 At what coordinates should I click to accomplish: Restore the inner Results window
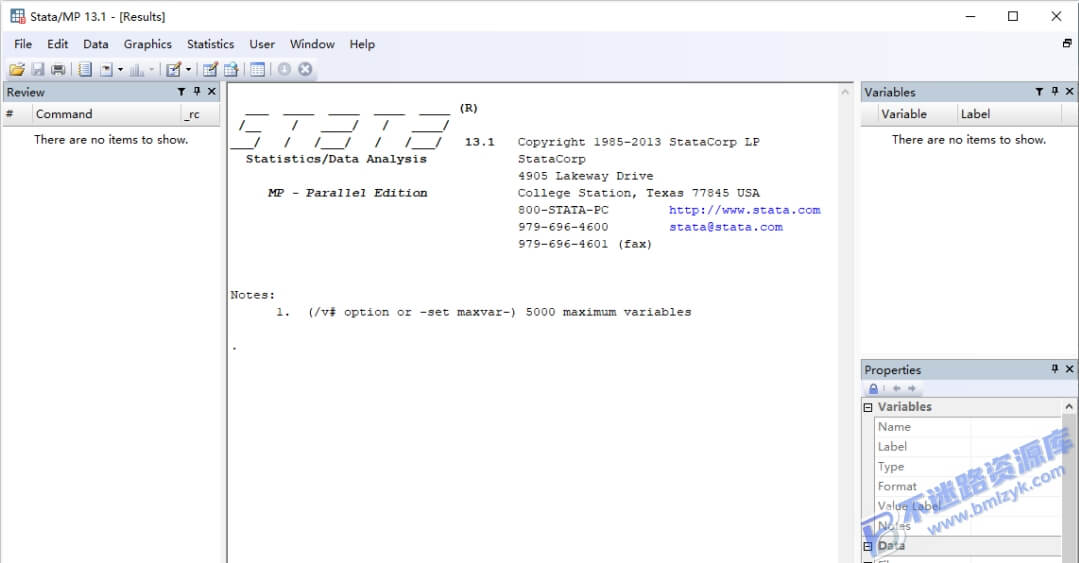pos(1067,43)
